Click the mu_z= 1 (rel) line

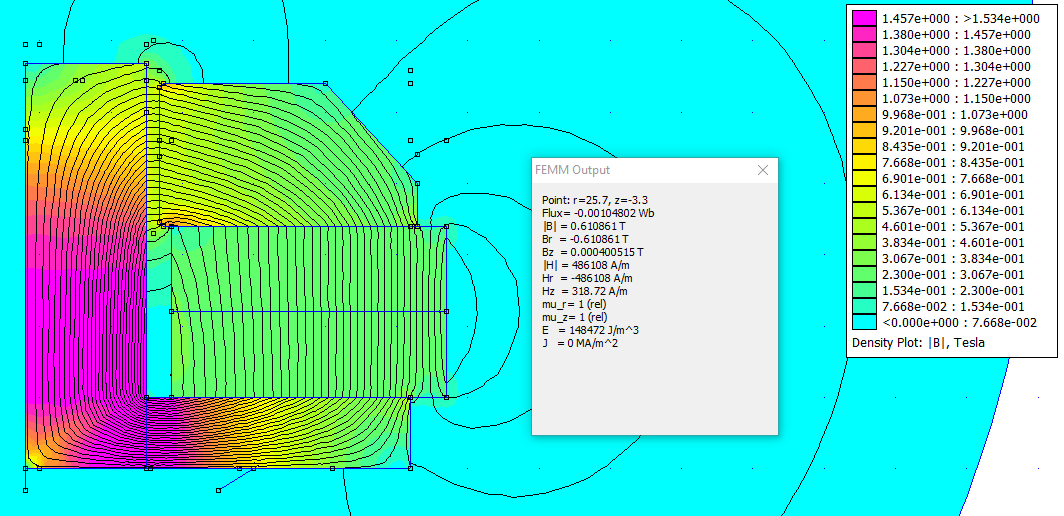[x=574, y=317]
